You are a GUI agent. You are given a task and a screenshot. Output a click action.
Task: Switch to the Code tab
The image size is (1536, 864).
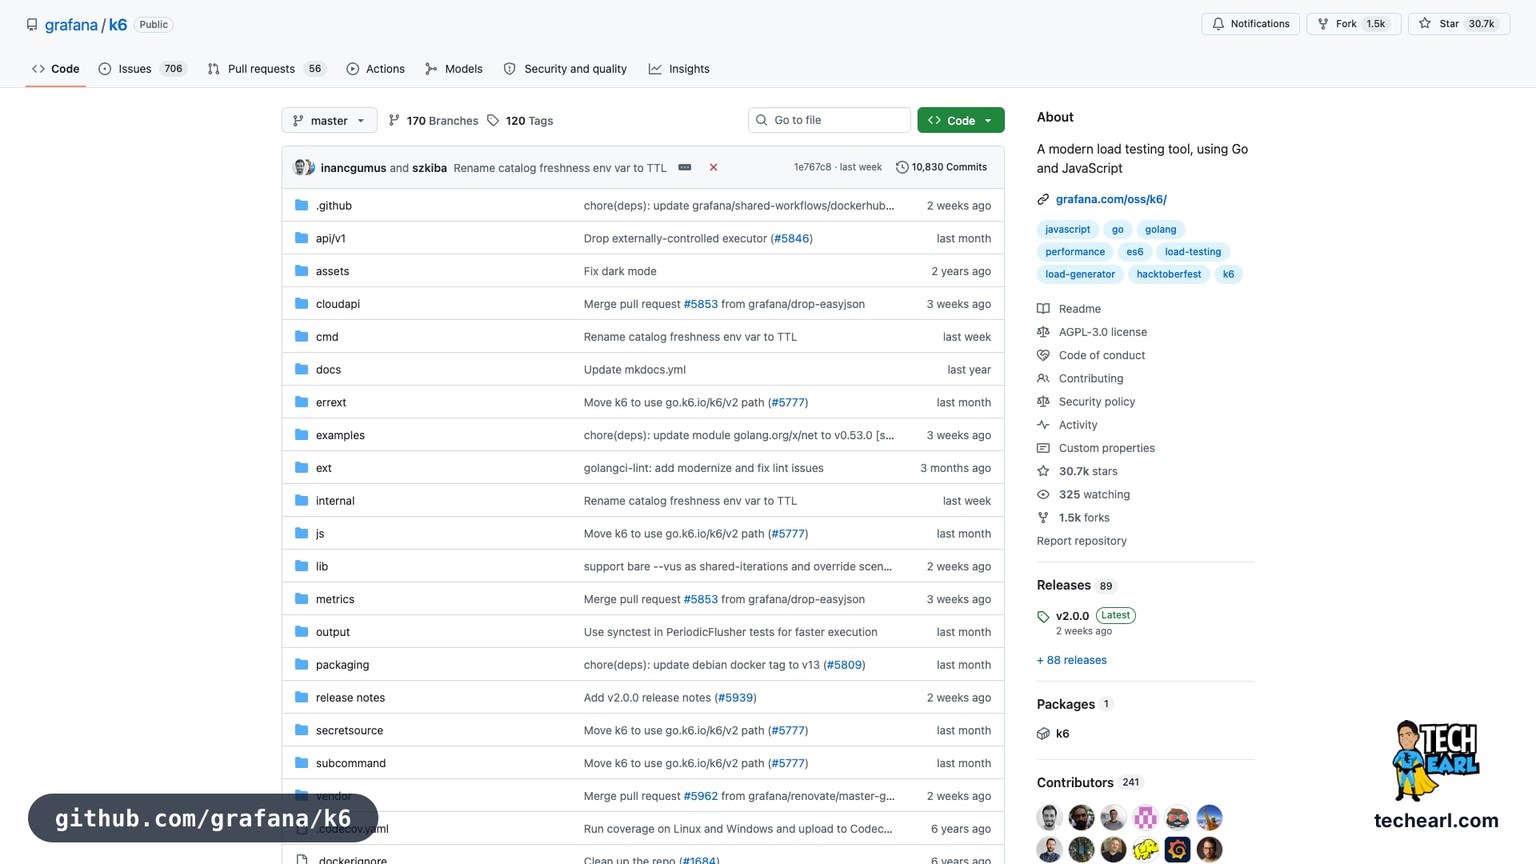(56, 69)
